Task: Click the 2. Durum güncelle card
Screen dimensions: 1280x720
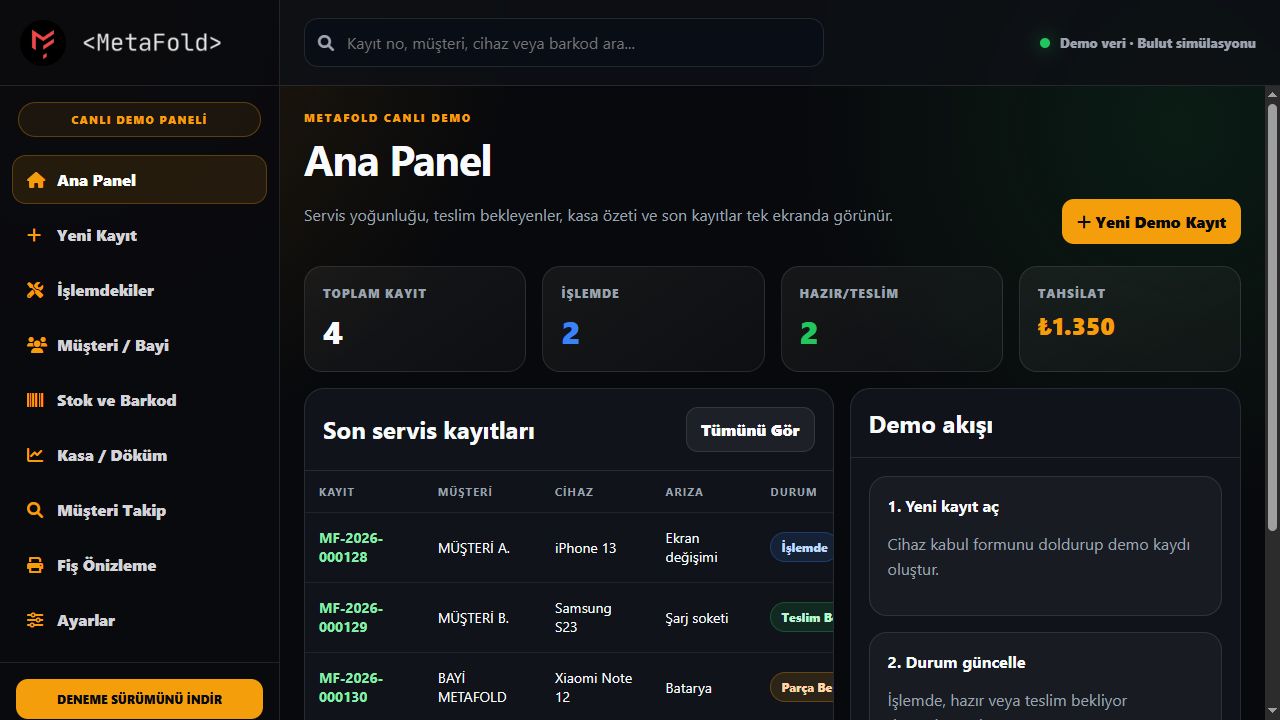Action: [x=1045, y=676]
